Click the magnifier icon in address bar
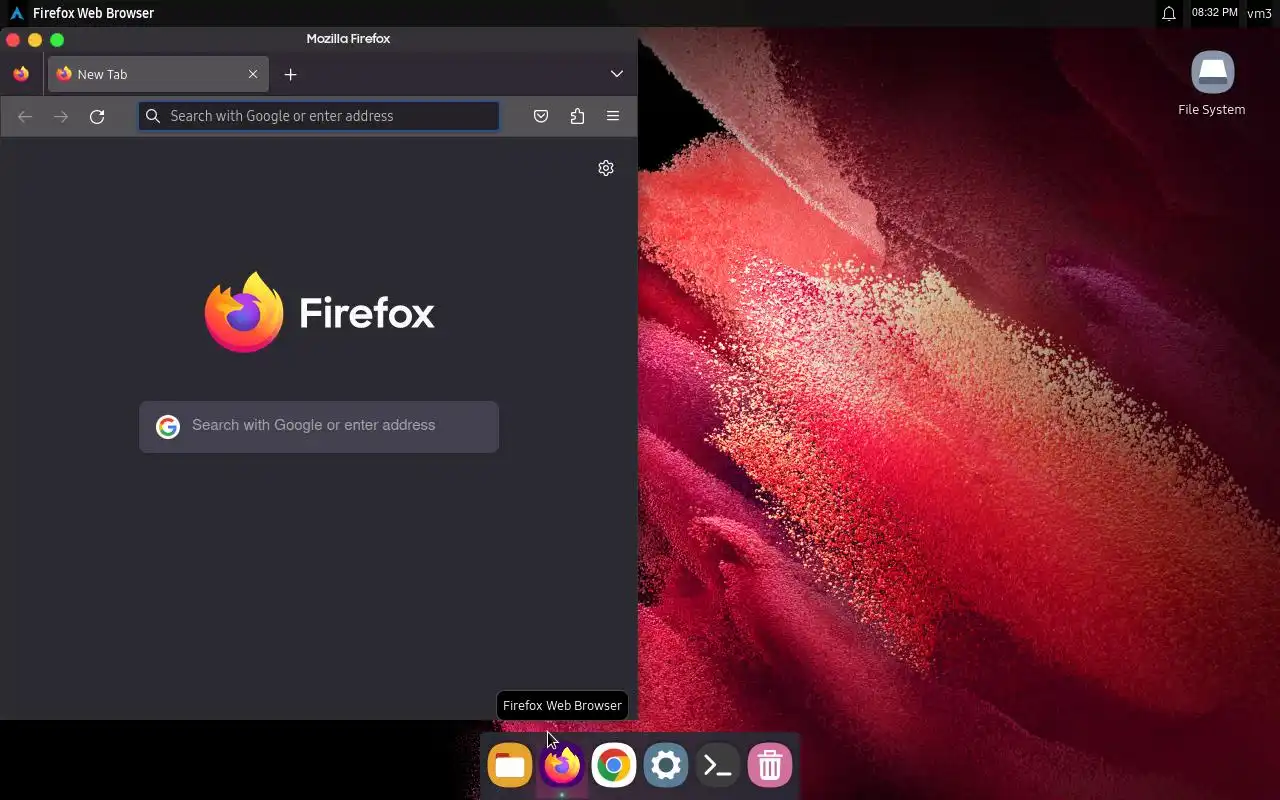 [153, 116]
